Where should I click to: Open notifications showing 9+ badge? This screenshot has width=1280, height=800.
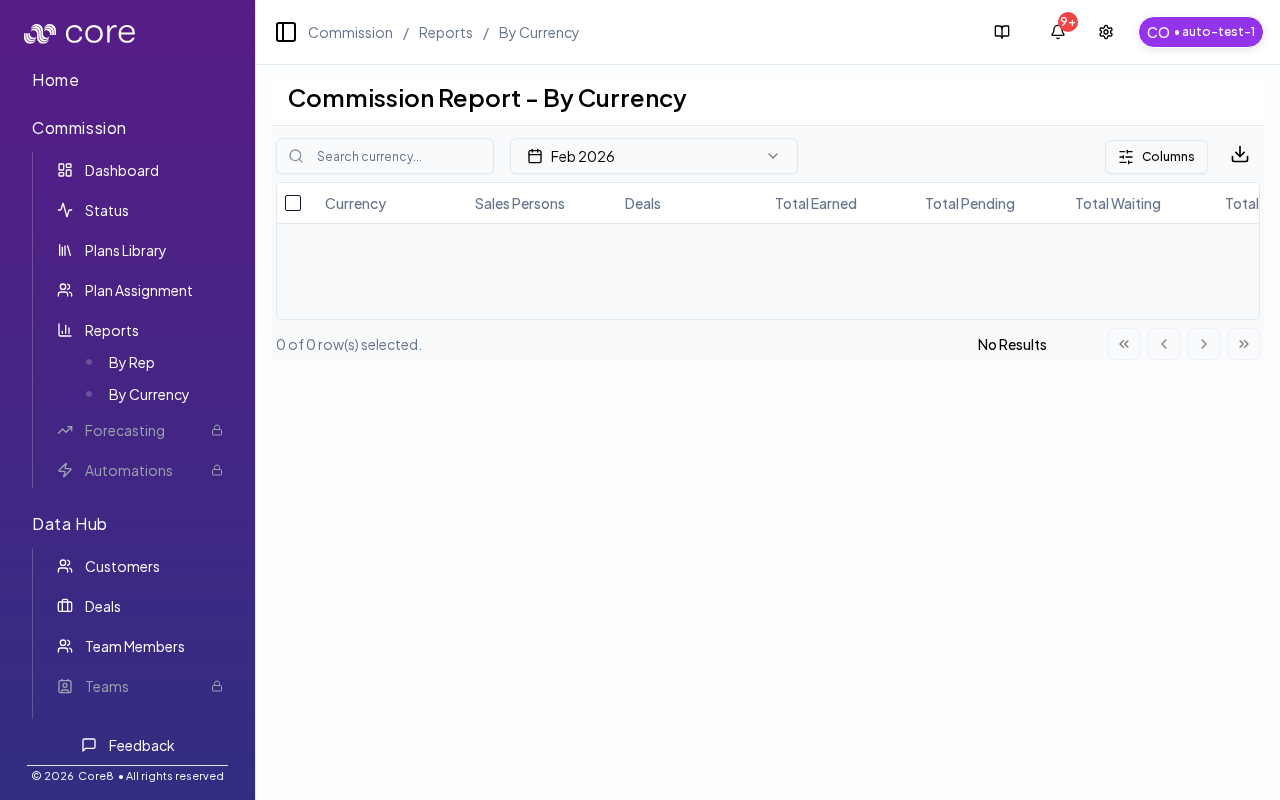1057,32
